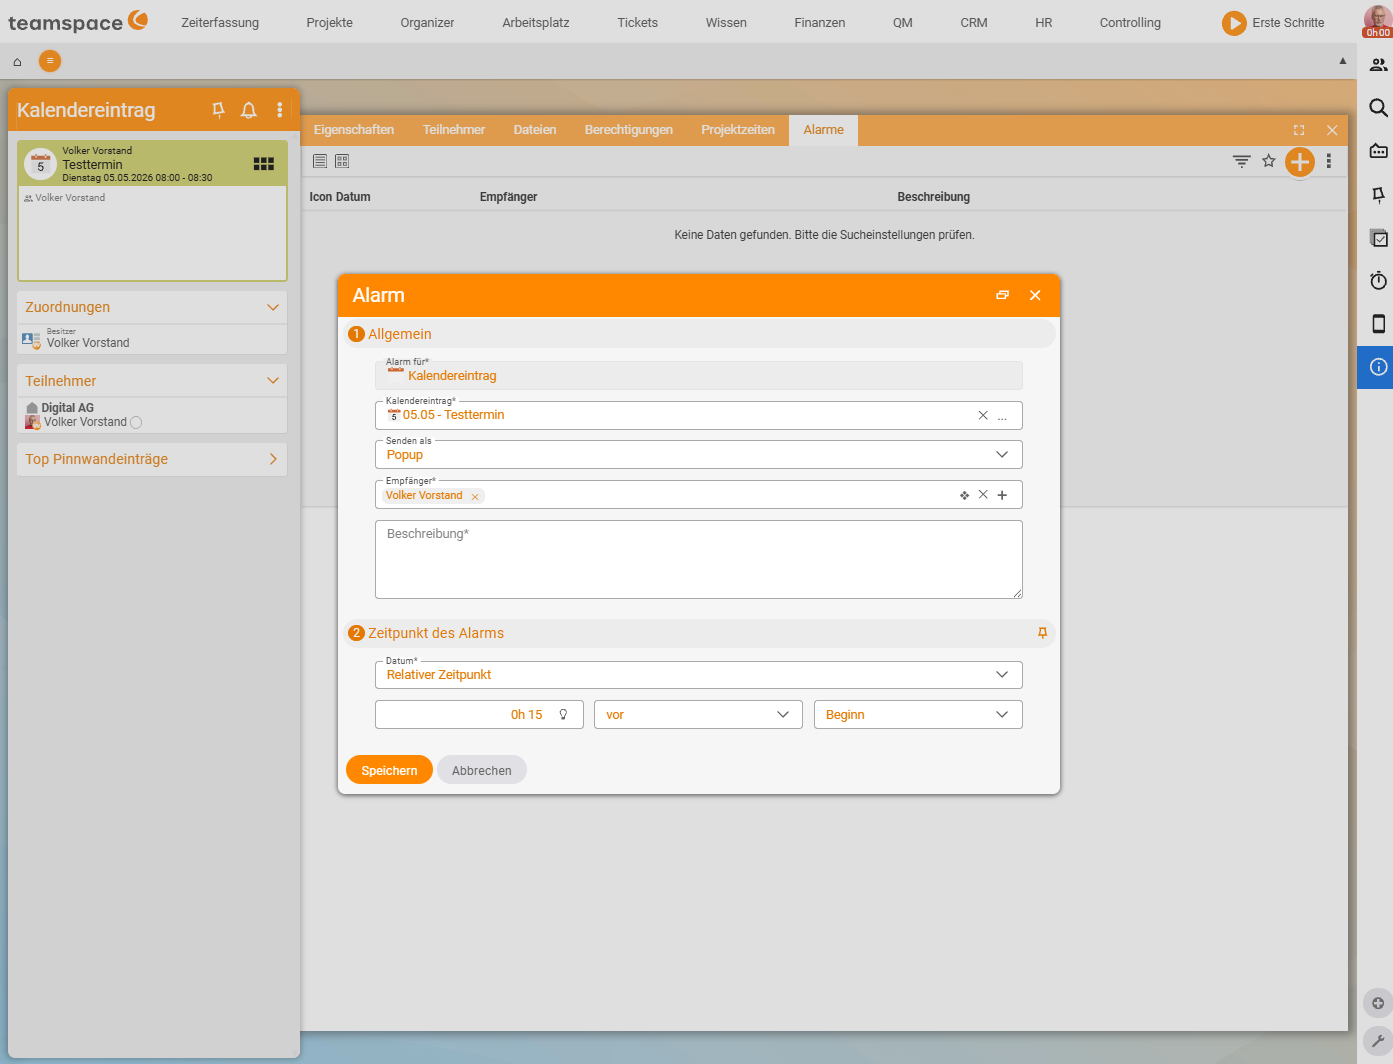
Task: Open the Volker Vorstand owner link under Zuordnungen
Action: (88, 343)
